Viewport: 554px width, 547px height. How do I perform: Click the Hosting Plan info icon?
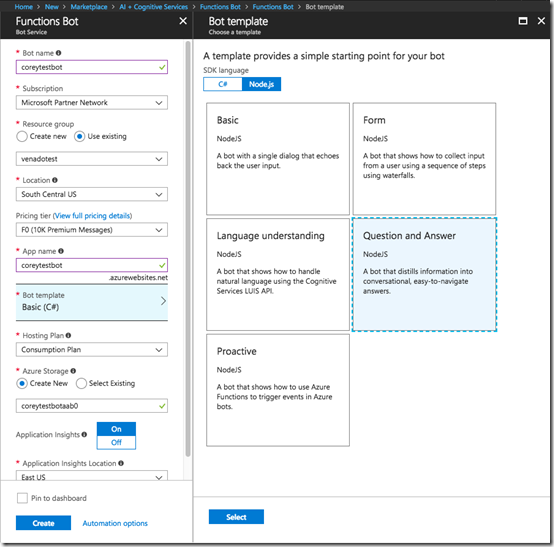[68, 335]
